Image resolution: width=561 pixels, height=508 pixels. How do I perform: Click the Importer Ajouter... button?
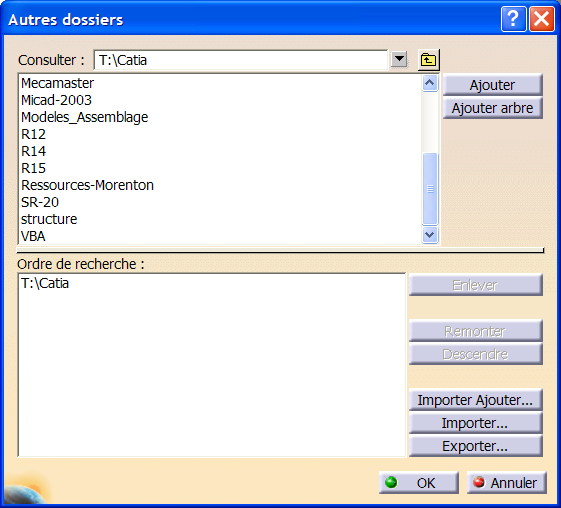(475, 400)
